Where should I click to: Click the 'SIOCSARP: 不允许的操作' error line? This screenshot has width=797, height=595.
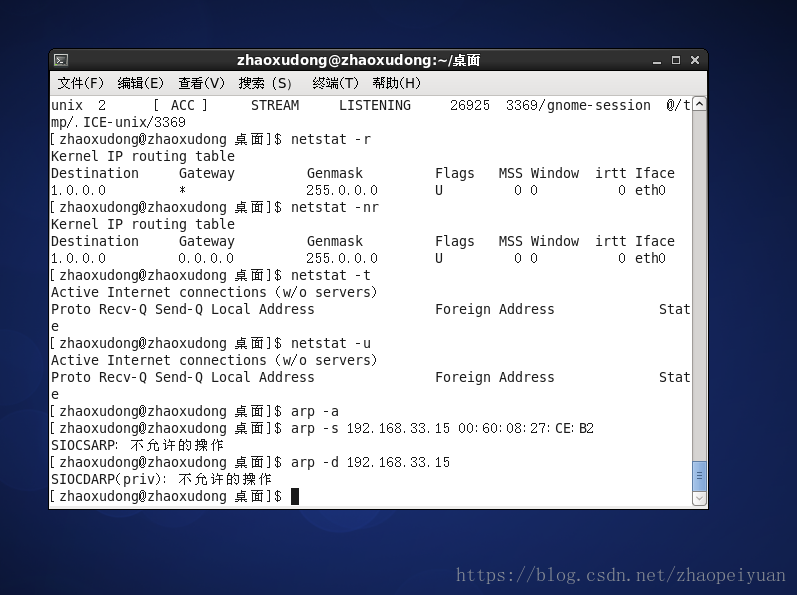coord(137,445)
